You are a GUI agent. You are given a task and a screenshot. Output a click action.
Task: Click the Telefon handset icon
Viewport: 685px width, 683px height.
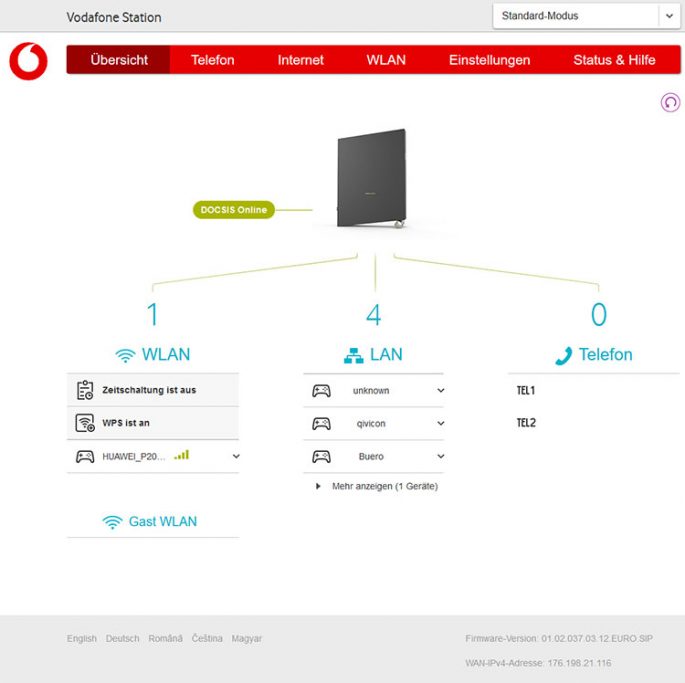[564, 355]
